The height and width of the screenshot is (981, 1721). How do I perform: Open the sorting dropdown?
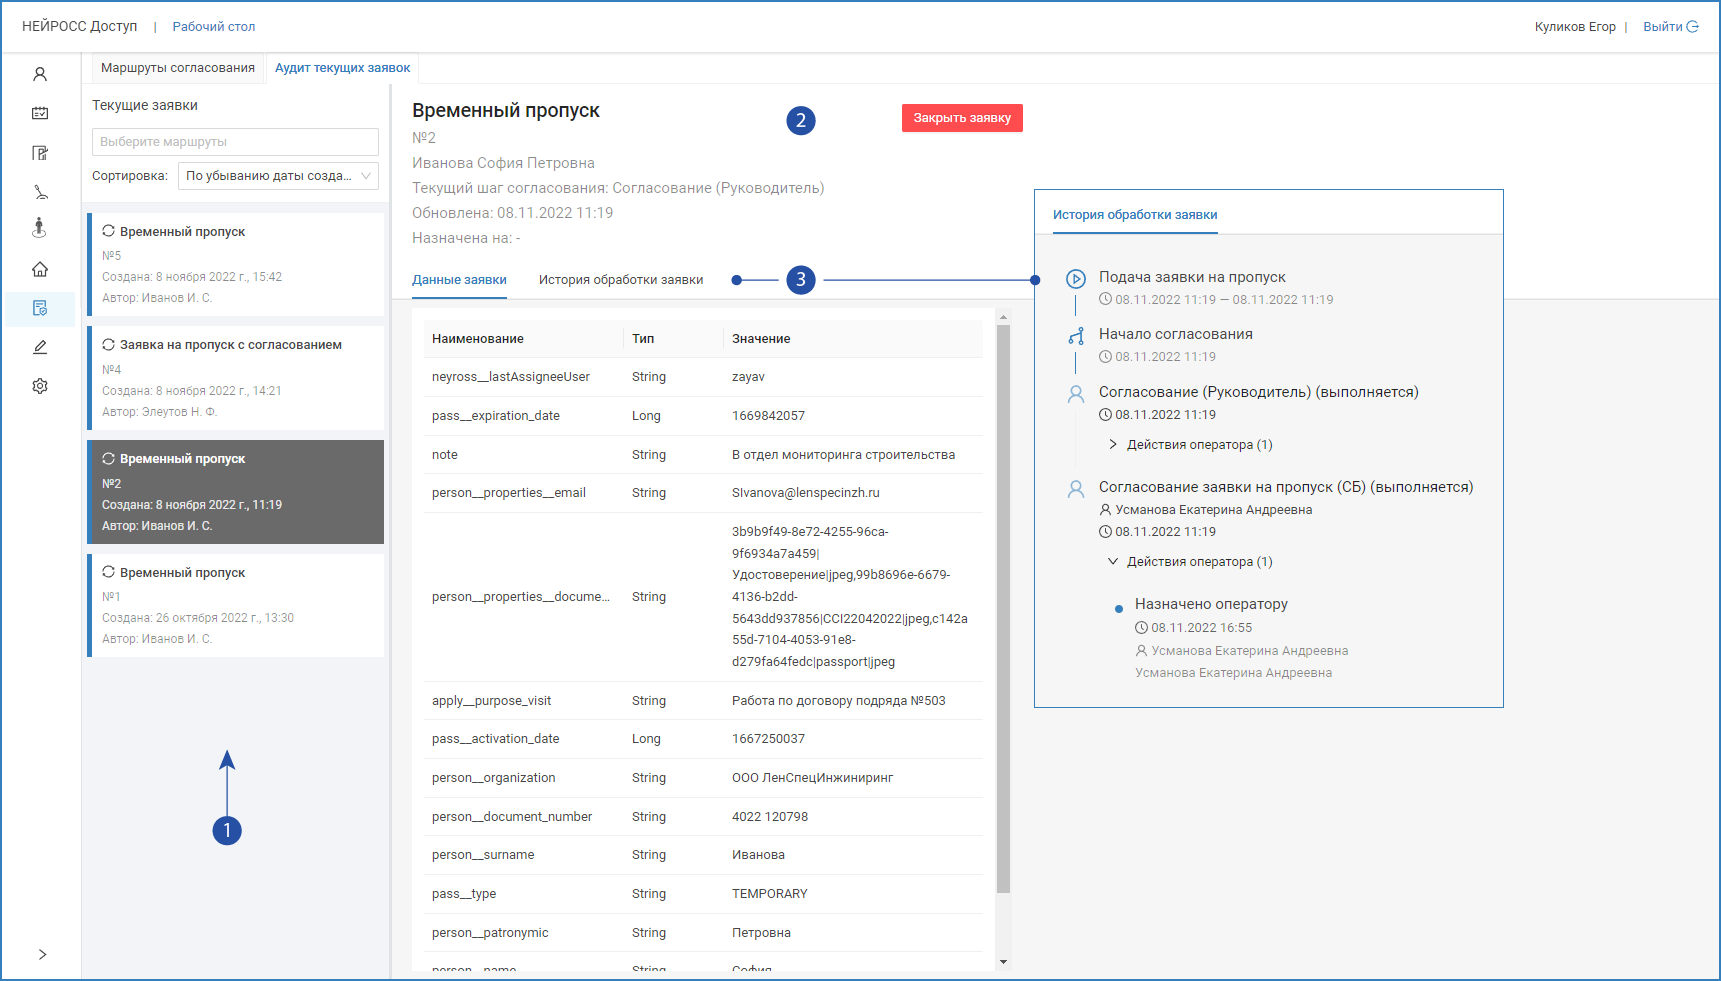pyautogui.click(x=278, y=176)
